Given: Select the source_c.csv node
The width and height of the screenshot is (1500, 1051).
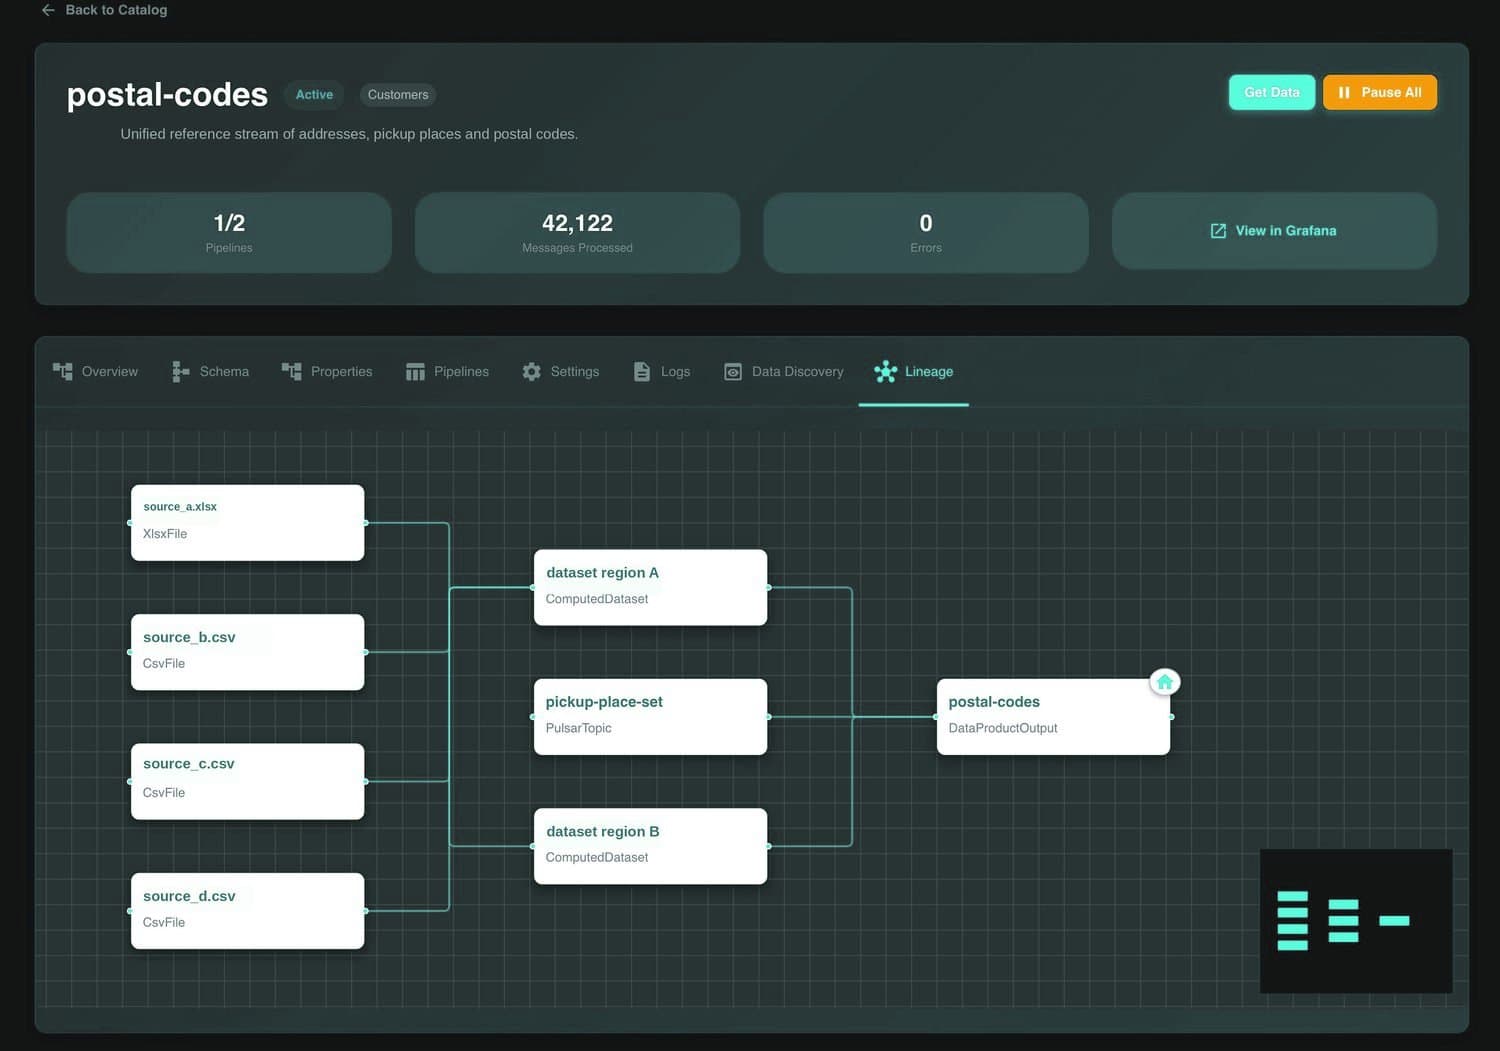Looking at the screenshot, I should [x=248, y=781].
